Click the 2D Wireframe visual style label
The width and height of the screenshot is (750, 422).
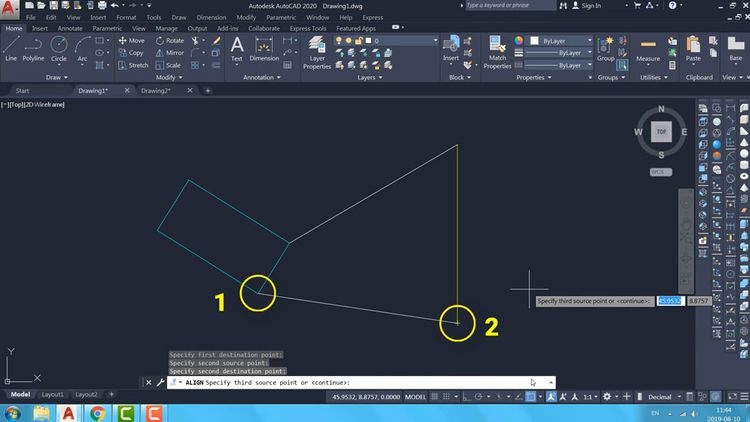pyautogui.click(x=44, y=104)
